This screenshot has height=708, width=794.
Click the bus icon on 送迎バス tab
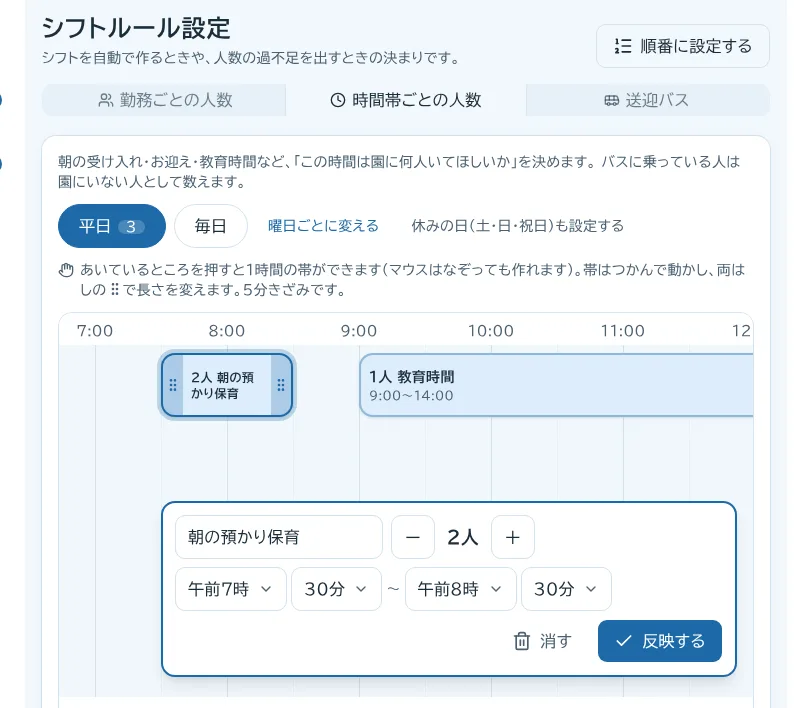(x=612, y=100)
